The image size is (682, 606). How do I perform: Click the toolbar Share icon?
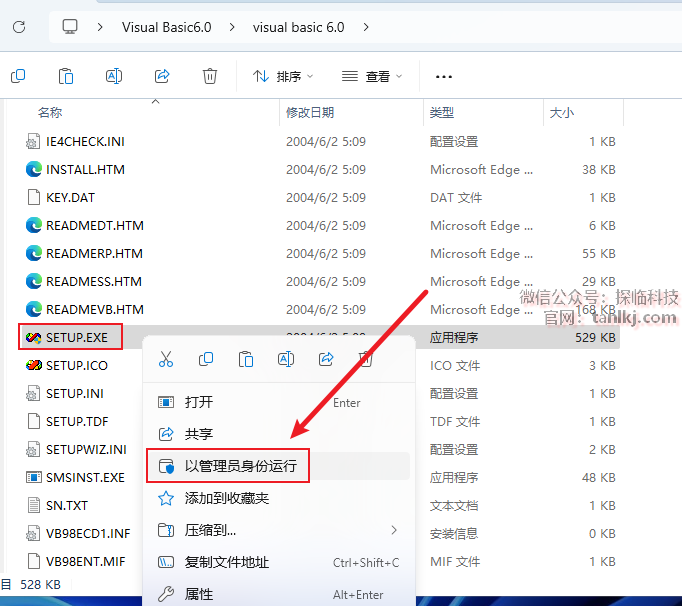pos(162,77)
